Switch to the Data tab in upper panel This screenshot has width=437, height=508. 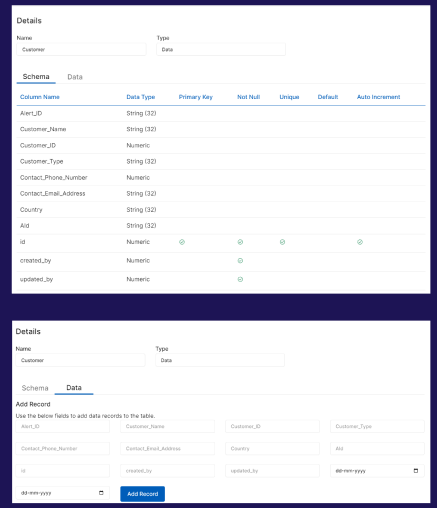[75, 77]
